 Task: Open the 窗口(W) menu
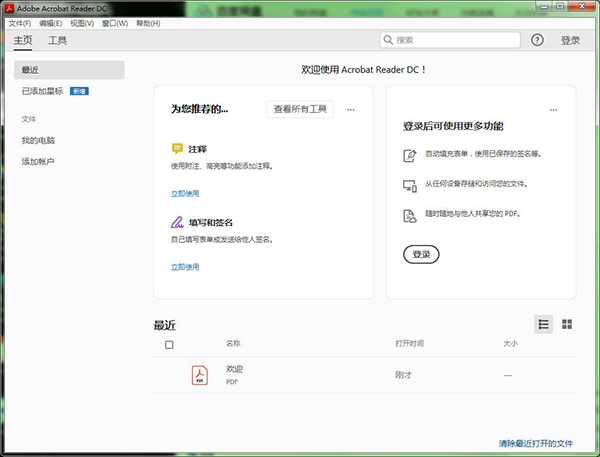tap(115, 23)
